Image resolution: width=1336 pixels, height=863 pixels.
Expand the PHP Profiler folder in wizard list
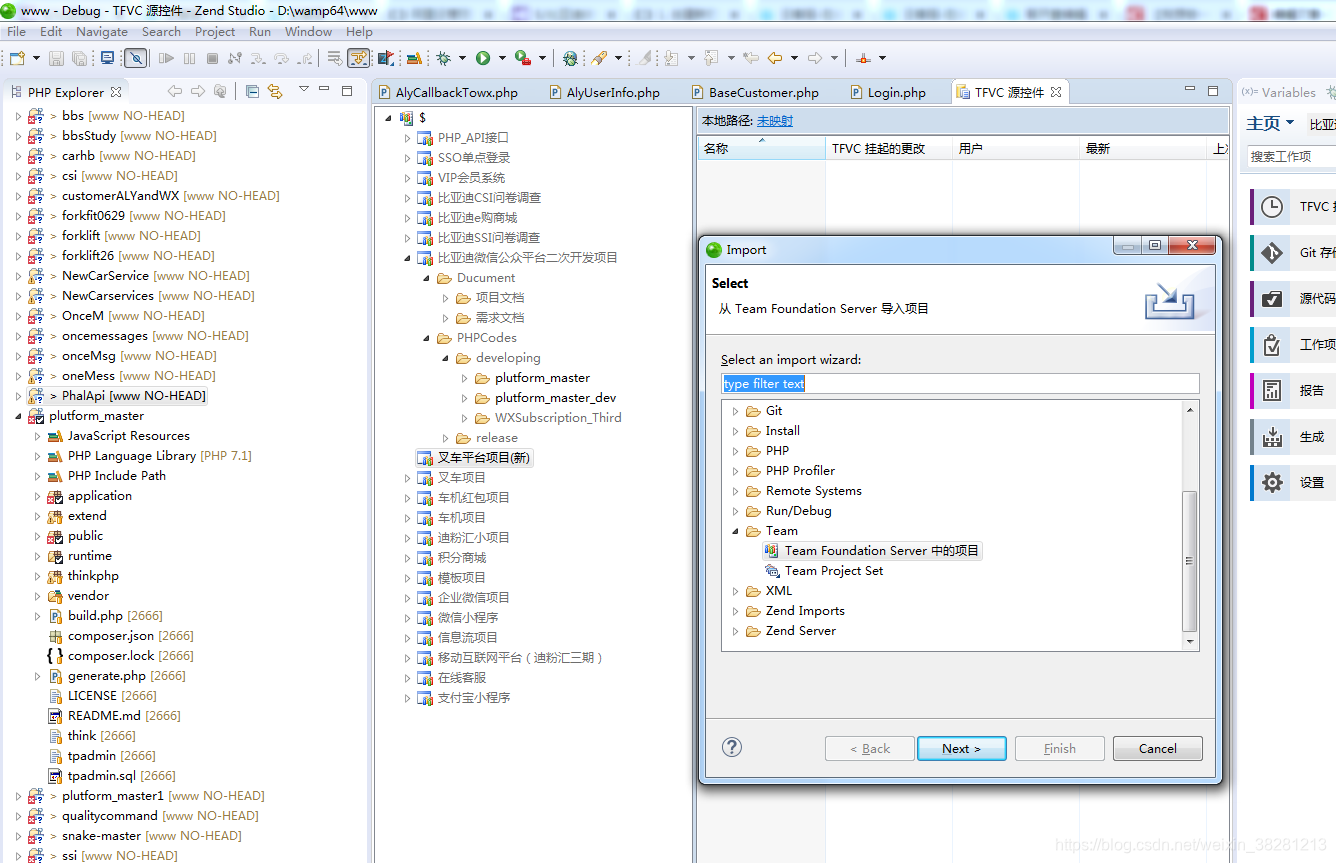coord(736,471)
